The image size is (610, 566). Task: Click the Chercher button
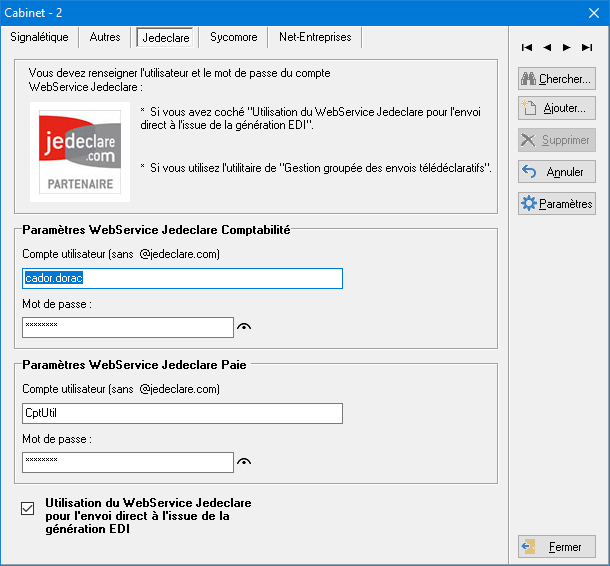tap(557, 79)
